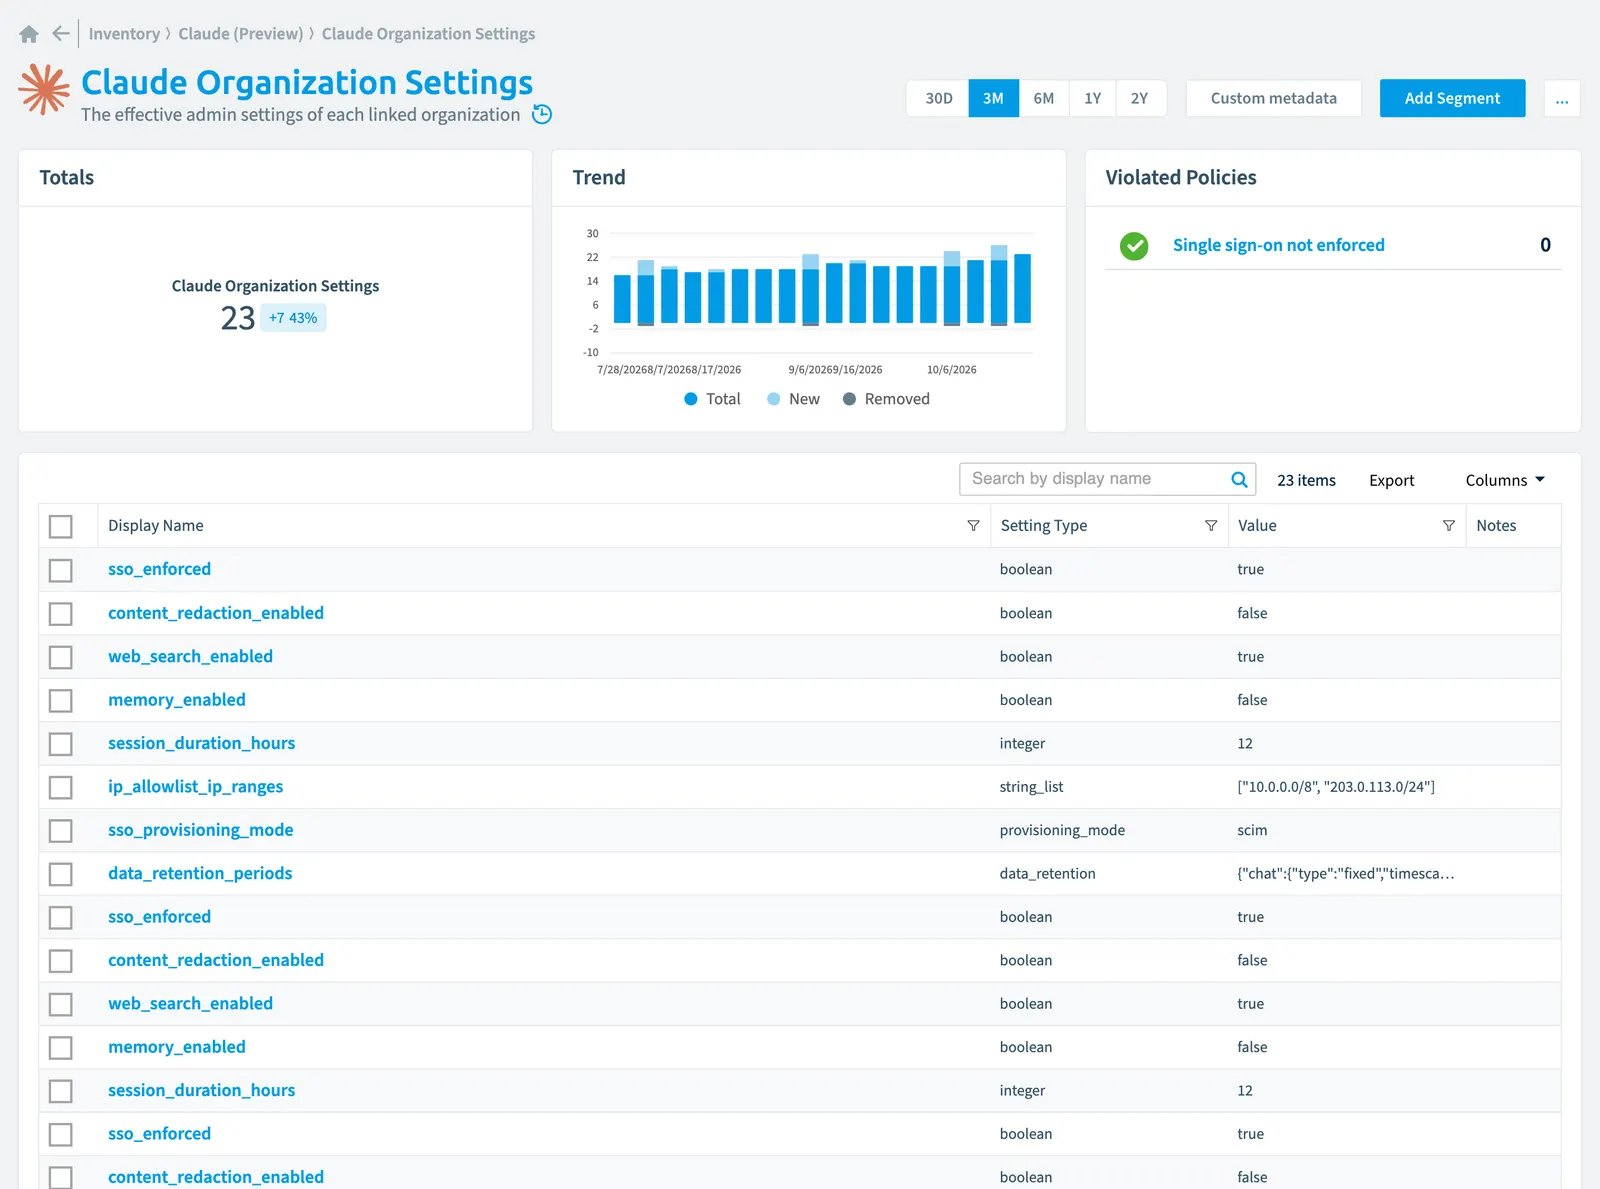Toggle the Total legend swatch
The image size is (1600, 1189).
(690, 399)
